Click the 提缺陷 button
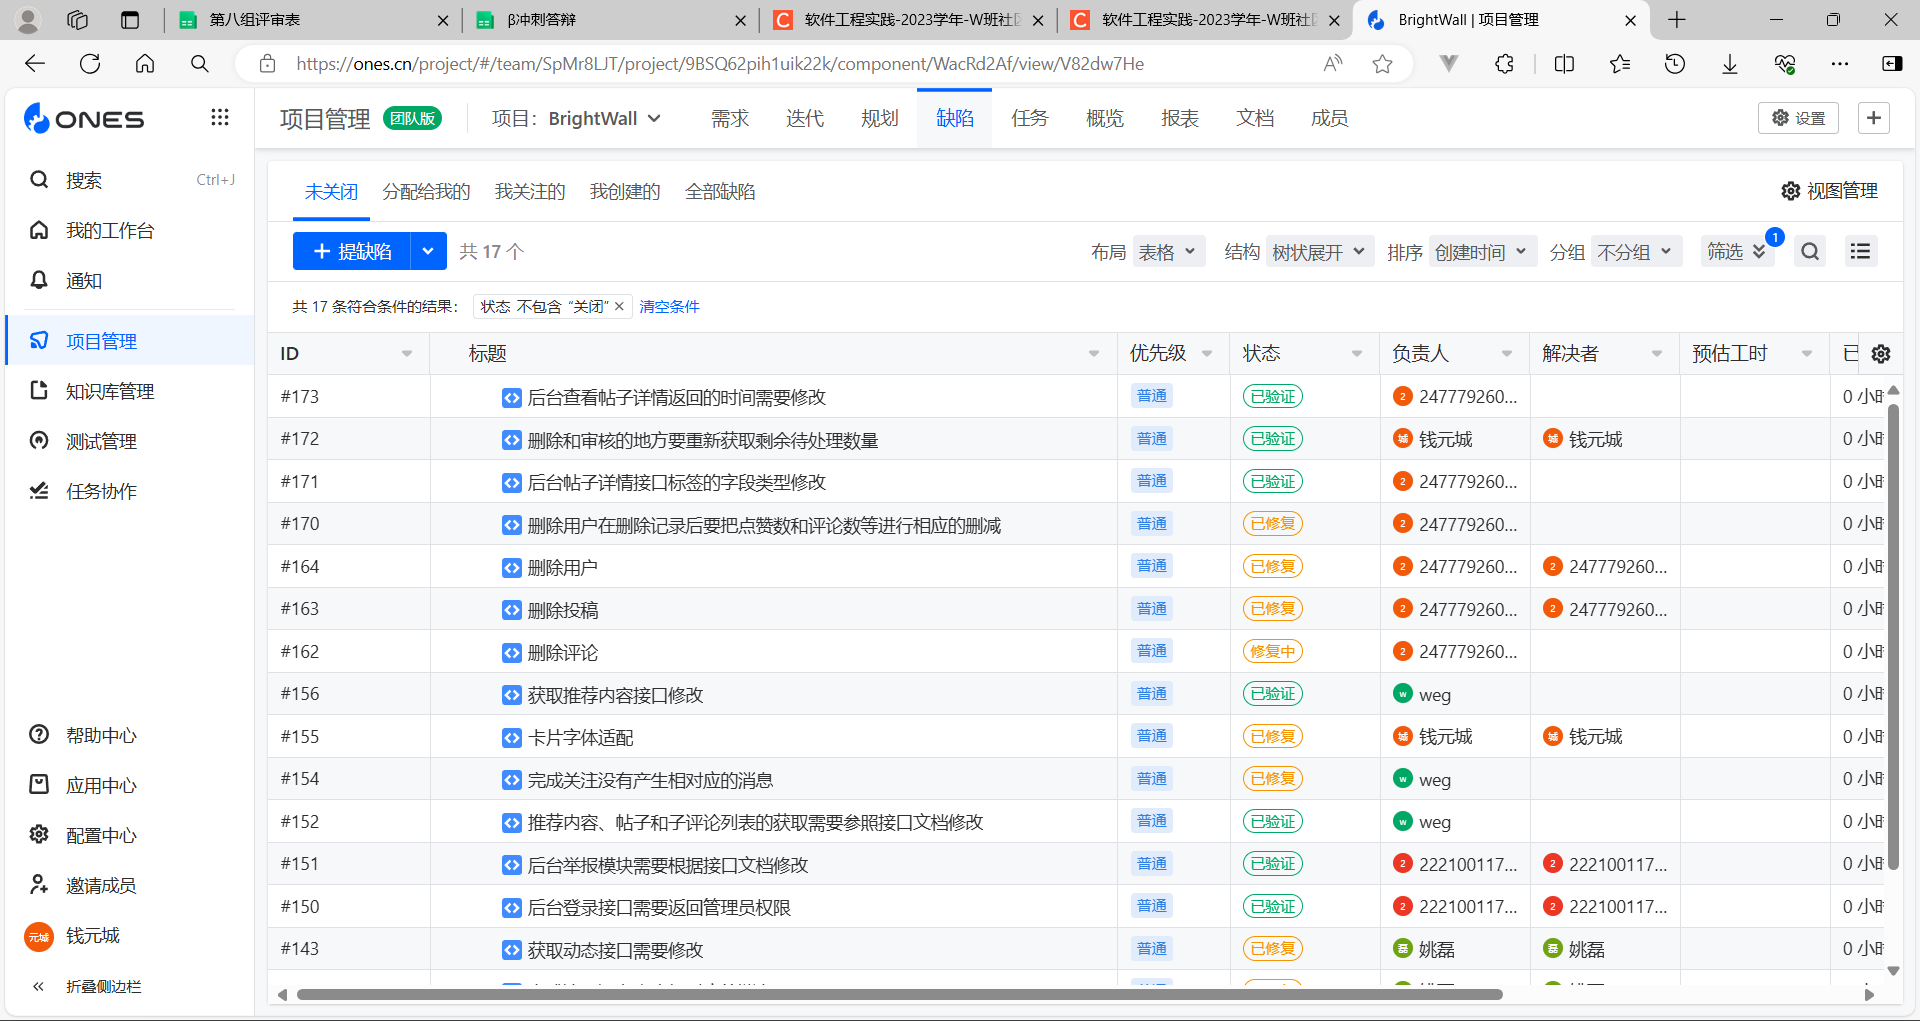 352,252
